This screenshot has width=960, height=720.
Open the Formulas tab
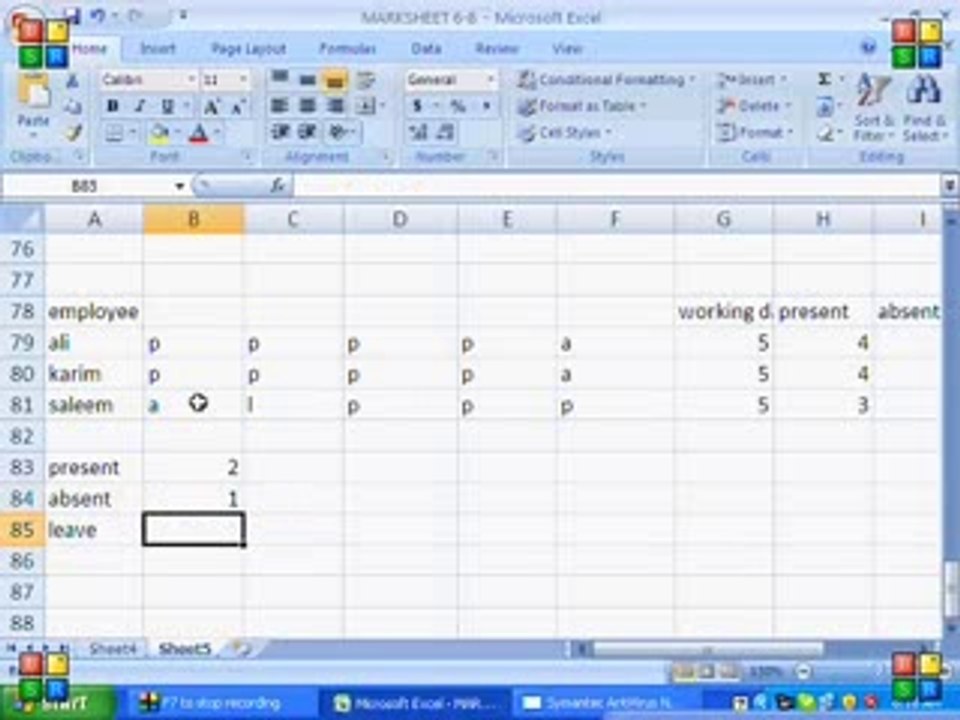click(x=347, y=49)
